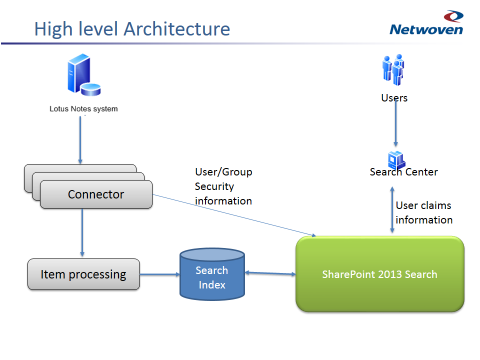Screen dimensions: 480x360
Task: Click the Lotus Notes server icon
Action: tap(84, 75)
